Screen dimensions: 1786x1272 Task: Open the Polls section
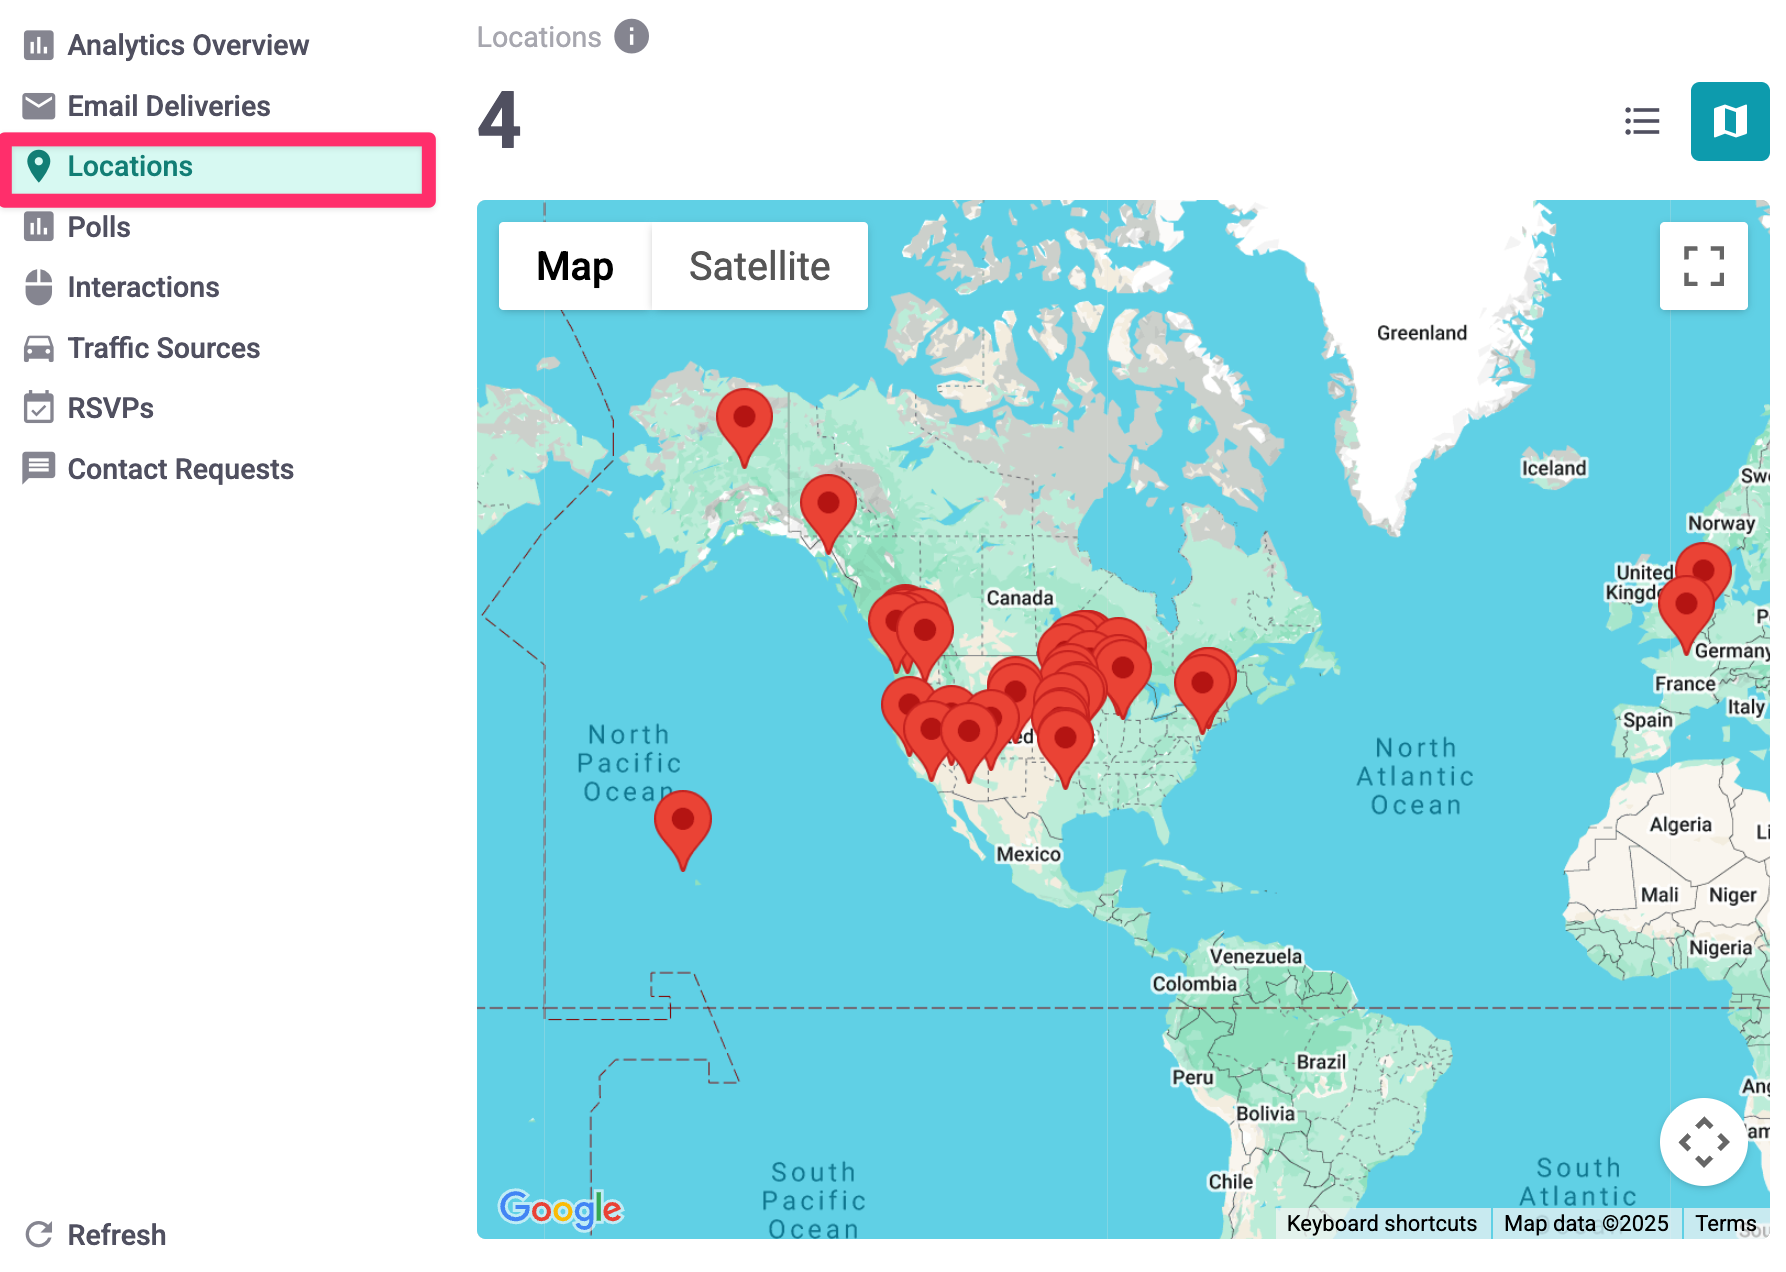[x=99, y=227]
